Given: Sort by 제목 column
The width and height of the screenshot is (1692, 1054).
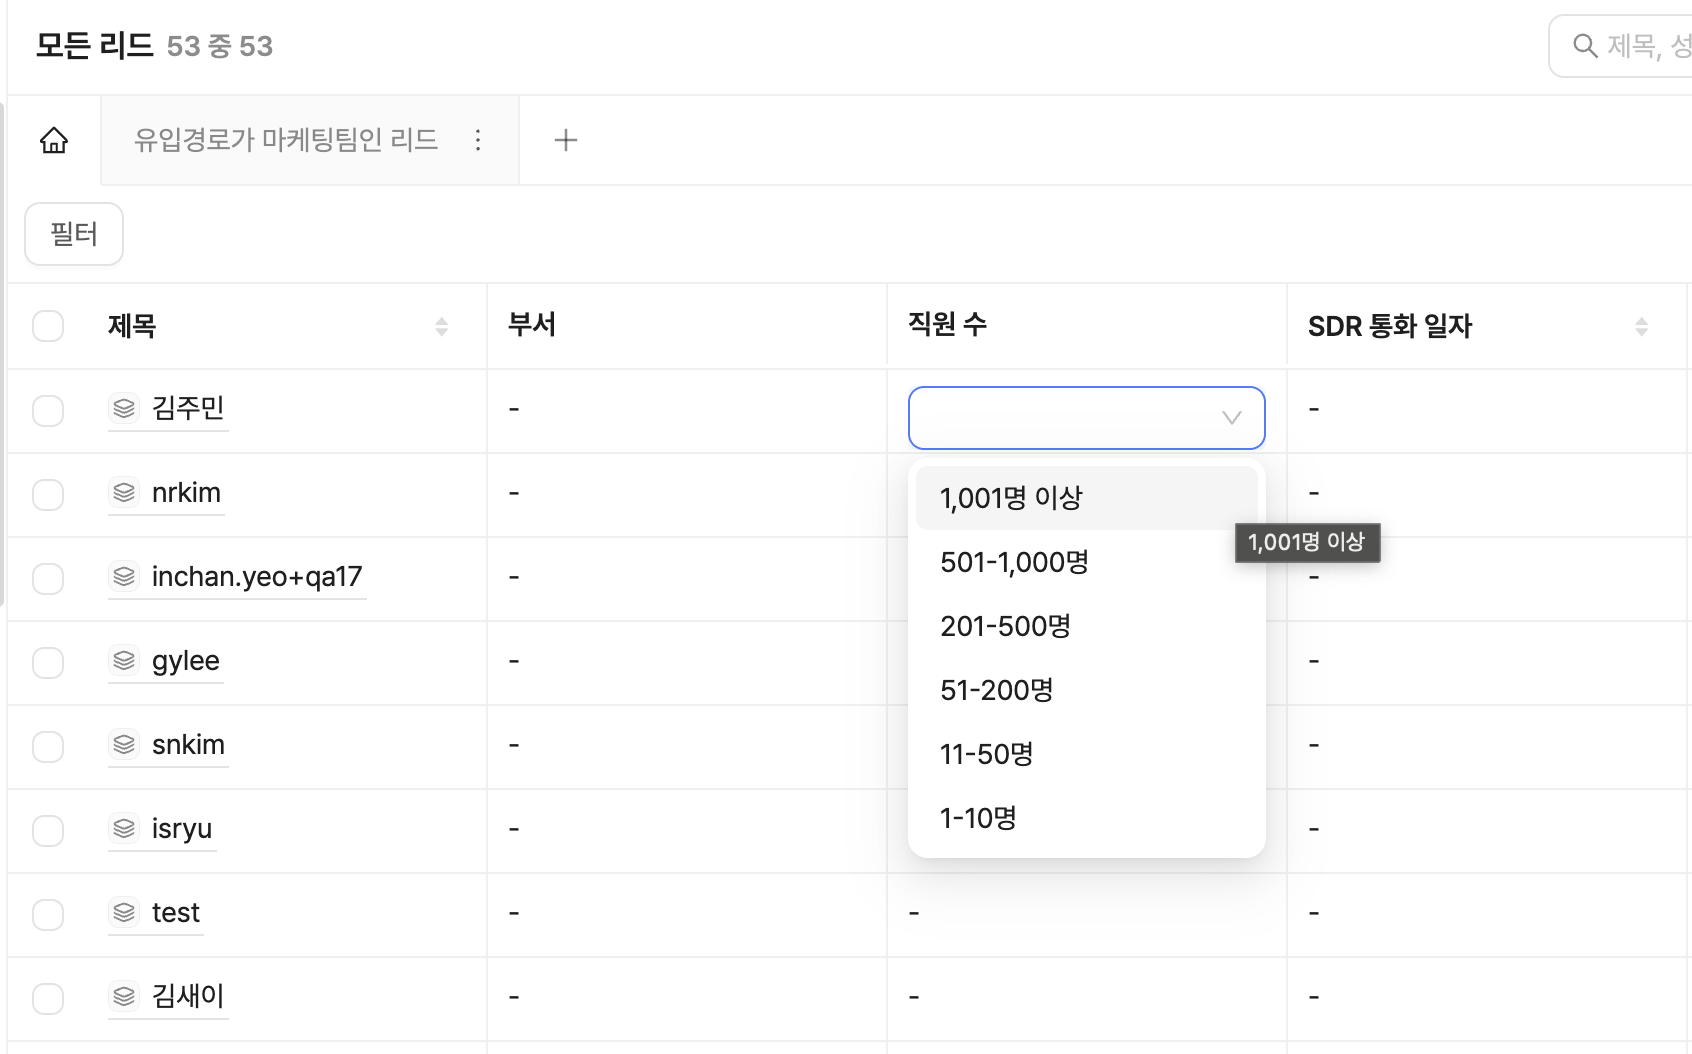Looking at the screenshot, I should (441, 327).
